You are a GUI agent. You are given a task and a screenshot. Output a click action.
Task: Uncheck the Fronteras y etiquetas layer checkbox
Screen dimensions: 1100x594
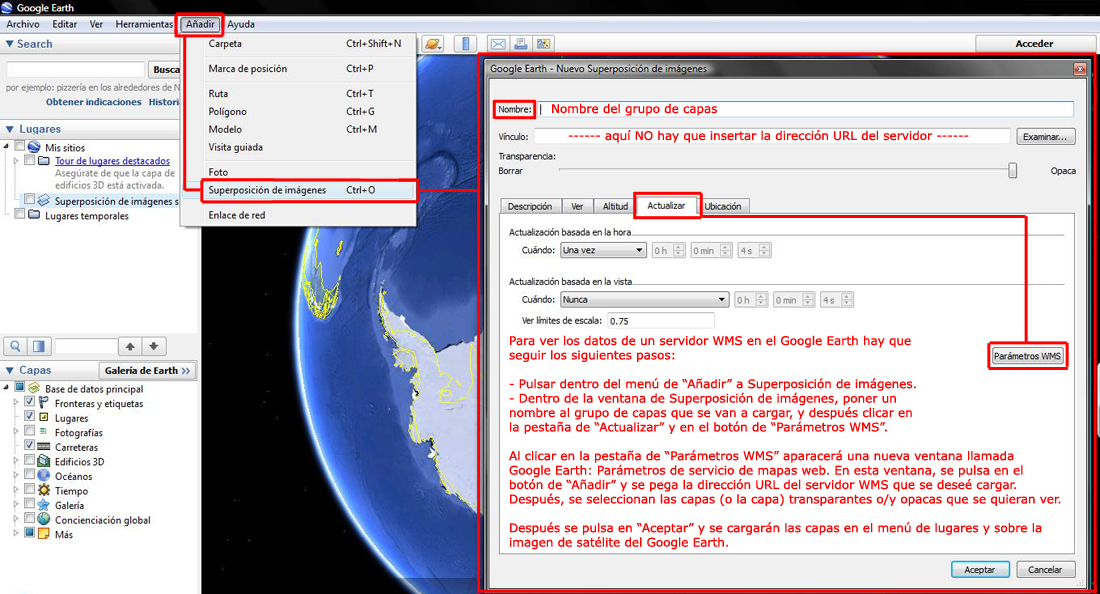pos(29,403)
